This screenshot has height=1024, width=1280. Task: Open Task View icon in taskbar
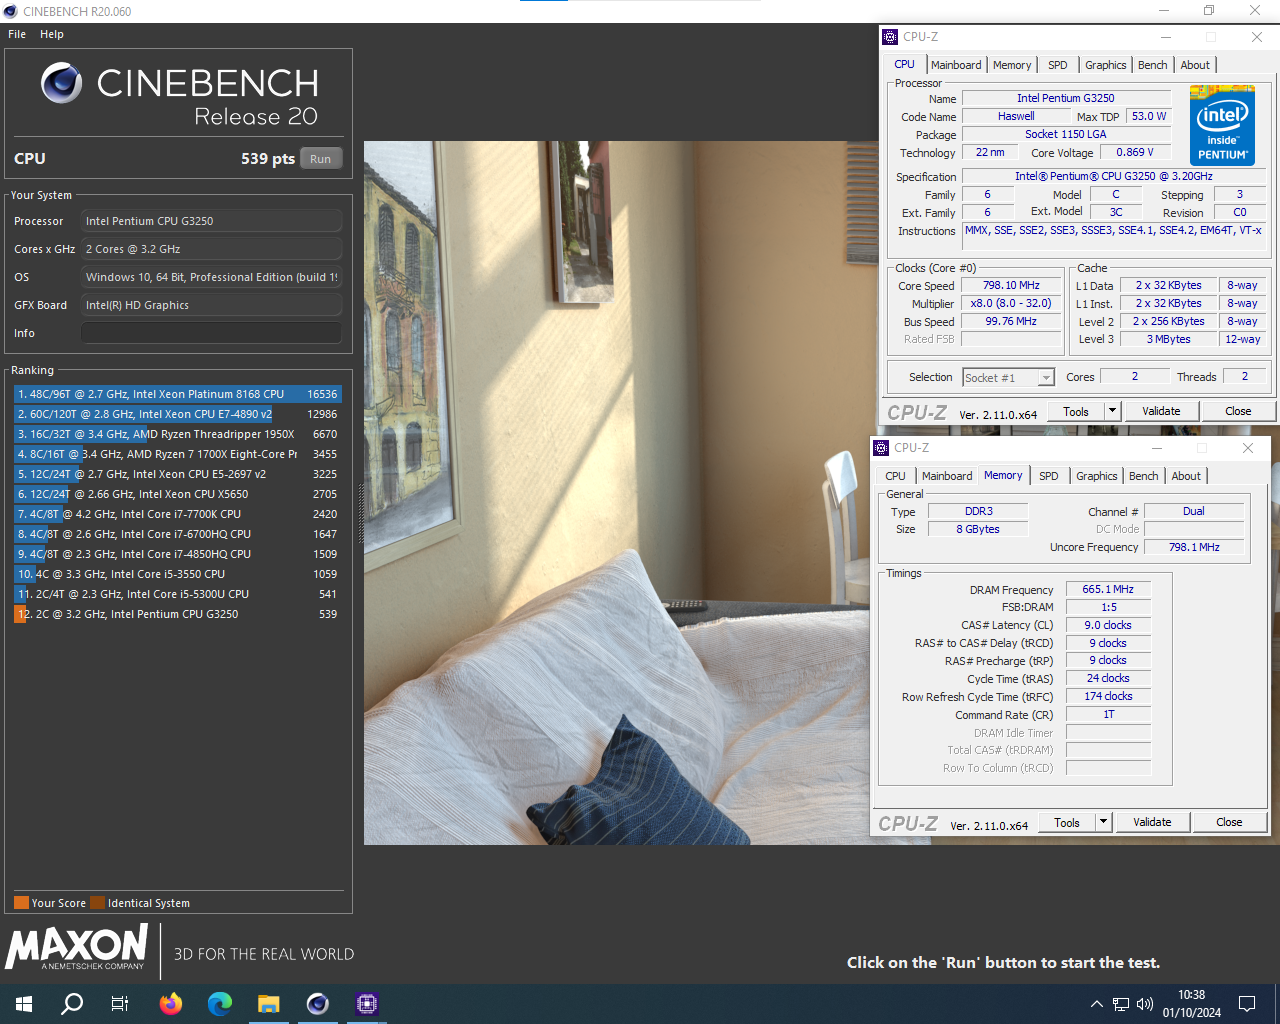pos(120,1004)
